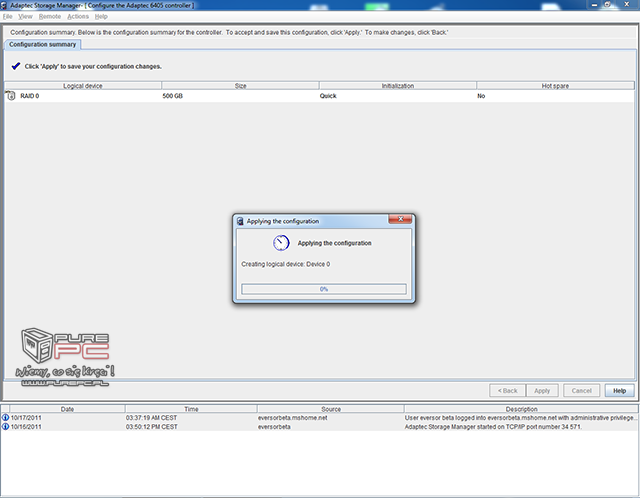Click the Quick initialization cell
This screenshot has width=640, height=498.
pos(328,96)
